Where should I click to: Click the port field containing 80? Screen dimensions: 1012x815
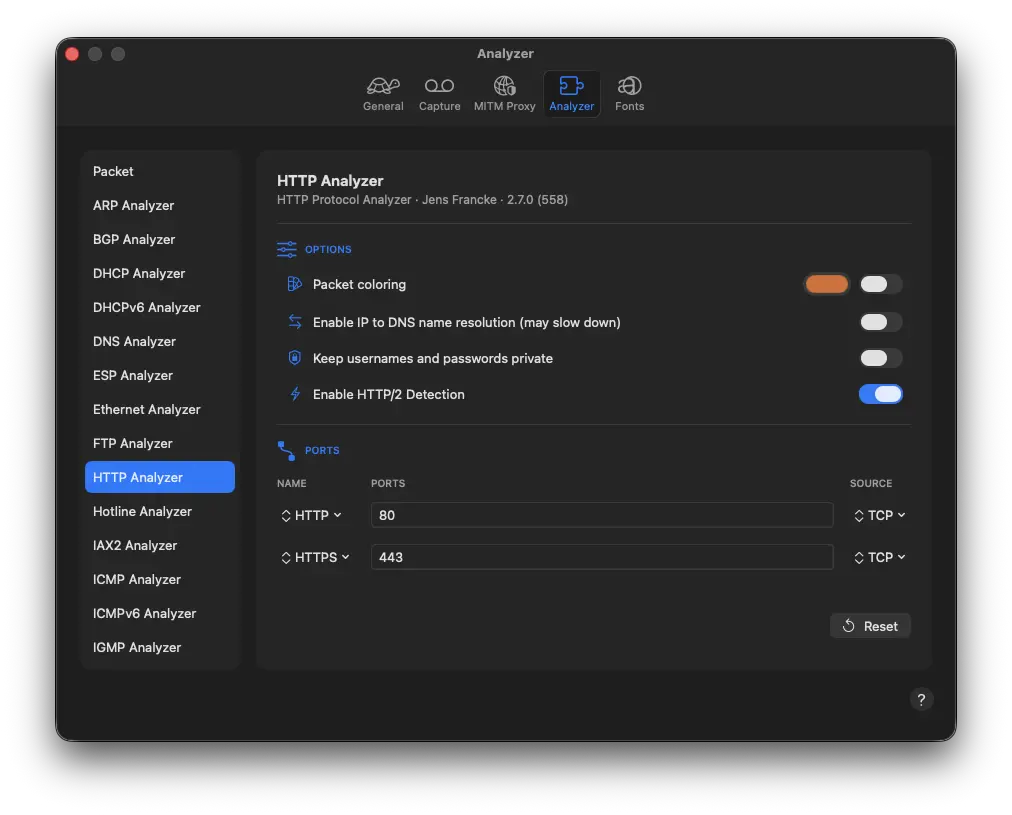coord(602,515)
